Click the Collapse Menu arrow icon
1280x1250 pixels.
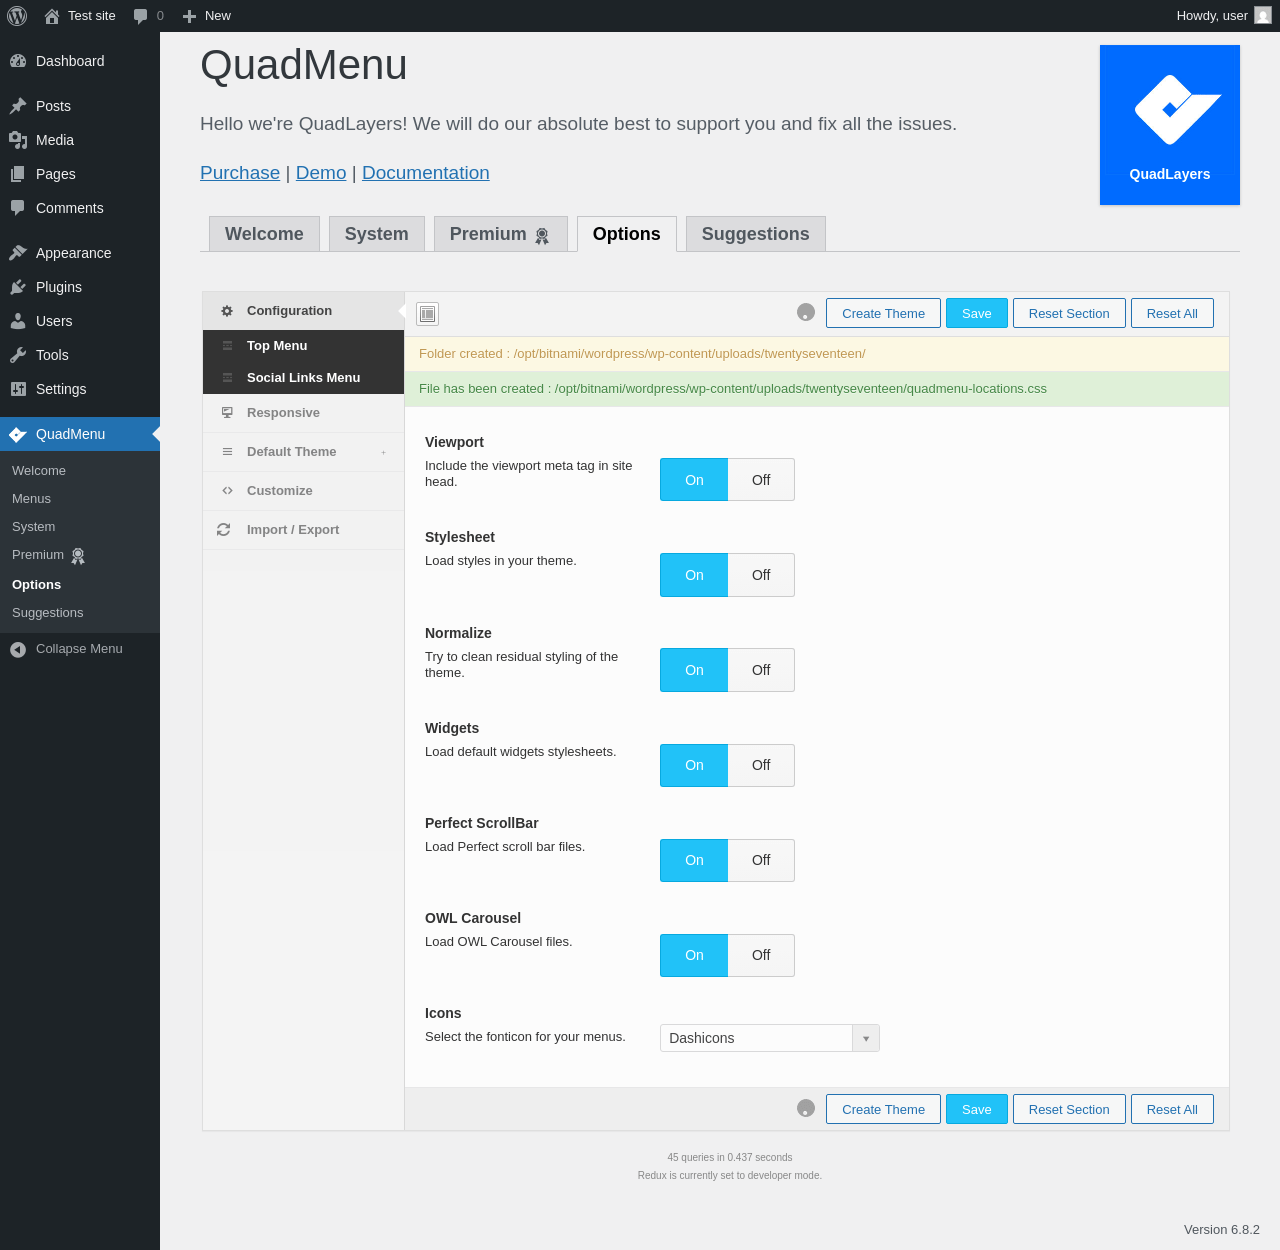tap(18, 649)
